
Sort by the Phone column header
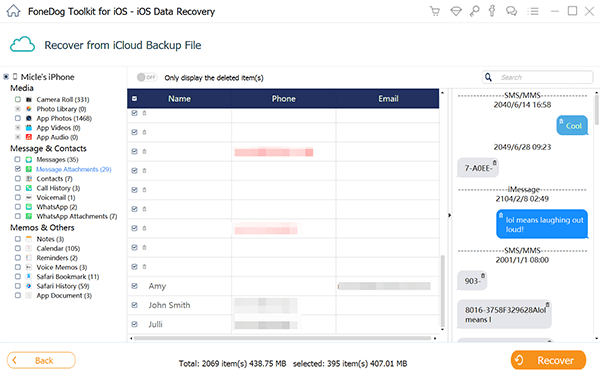coord(284,99)
